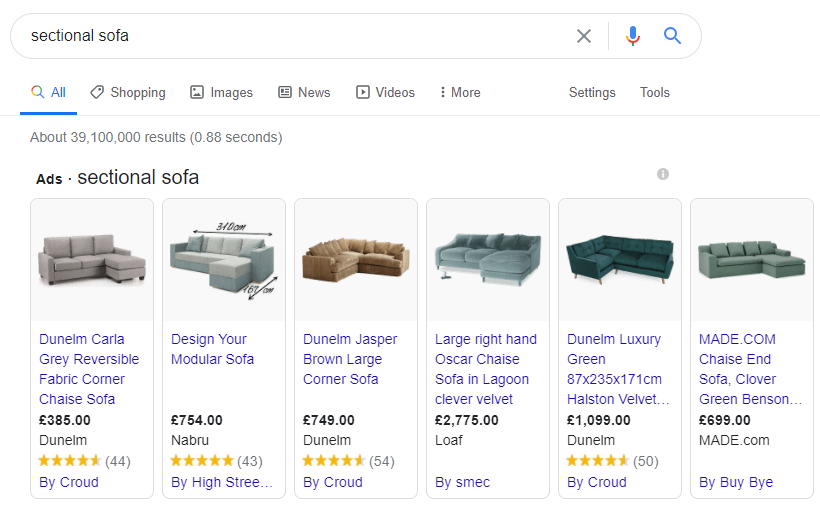This screenshot has width=820, height=515.
Task: Open search Tools
Action: pos(655,93)
